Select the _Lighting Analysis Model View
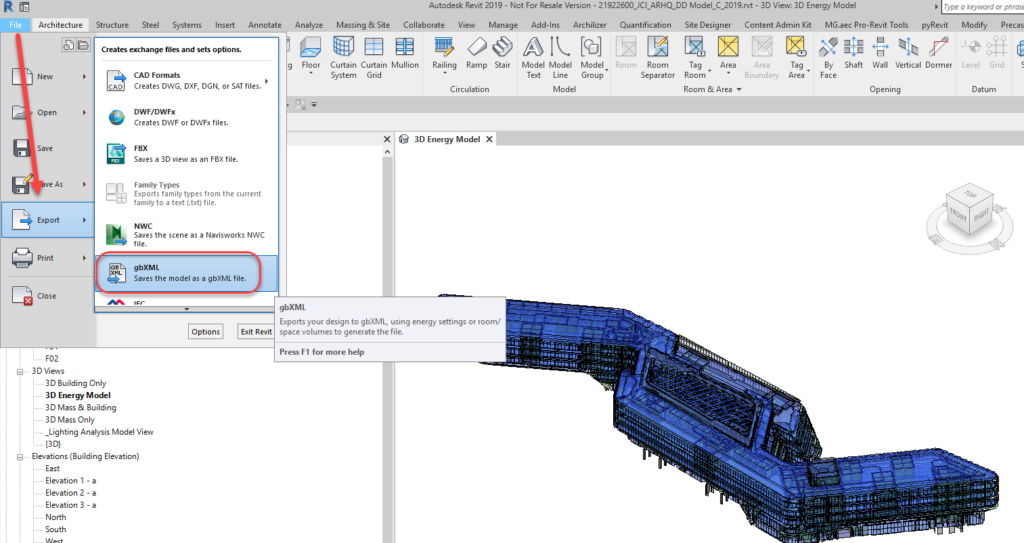The width and height of the screenshot is (1024, 543). 99,432
